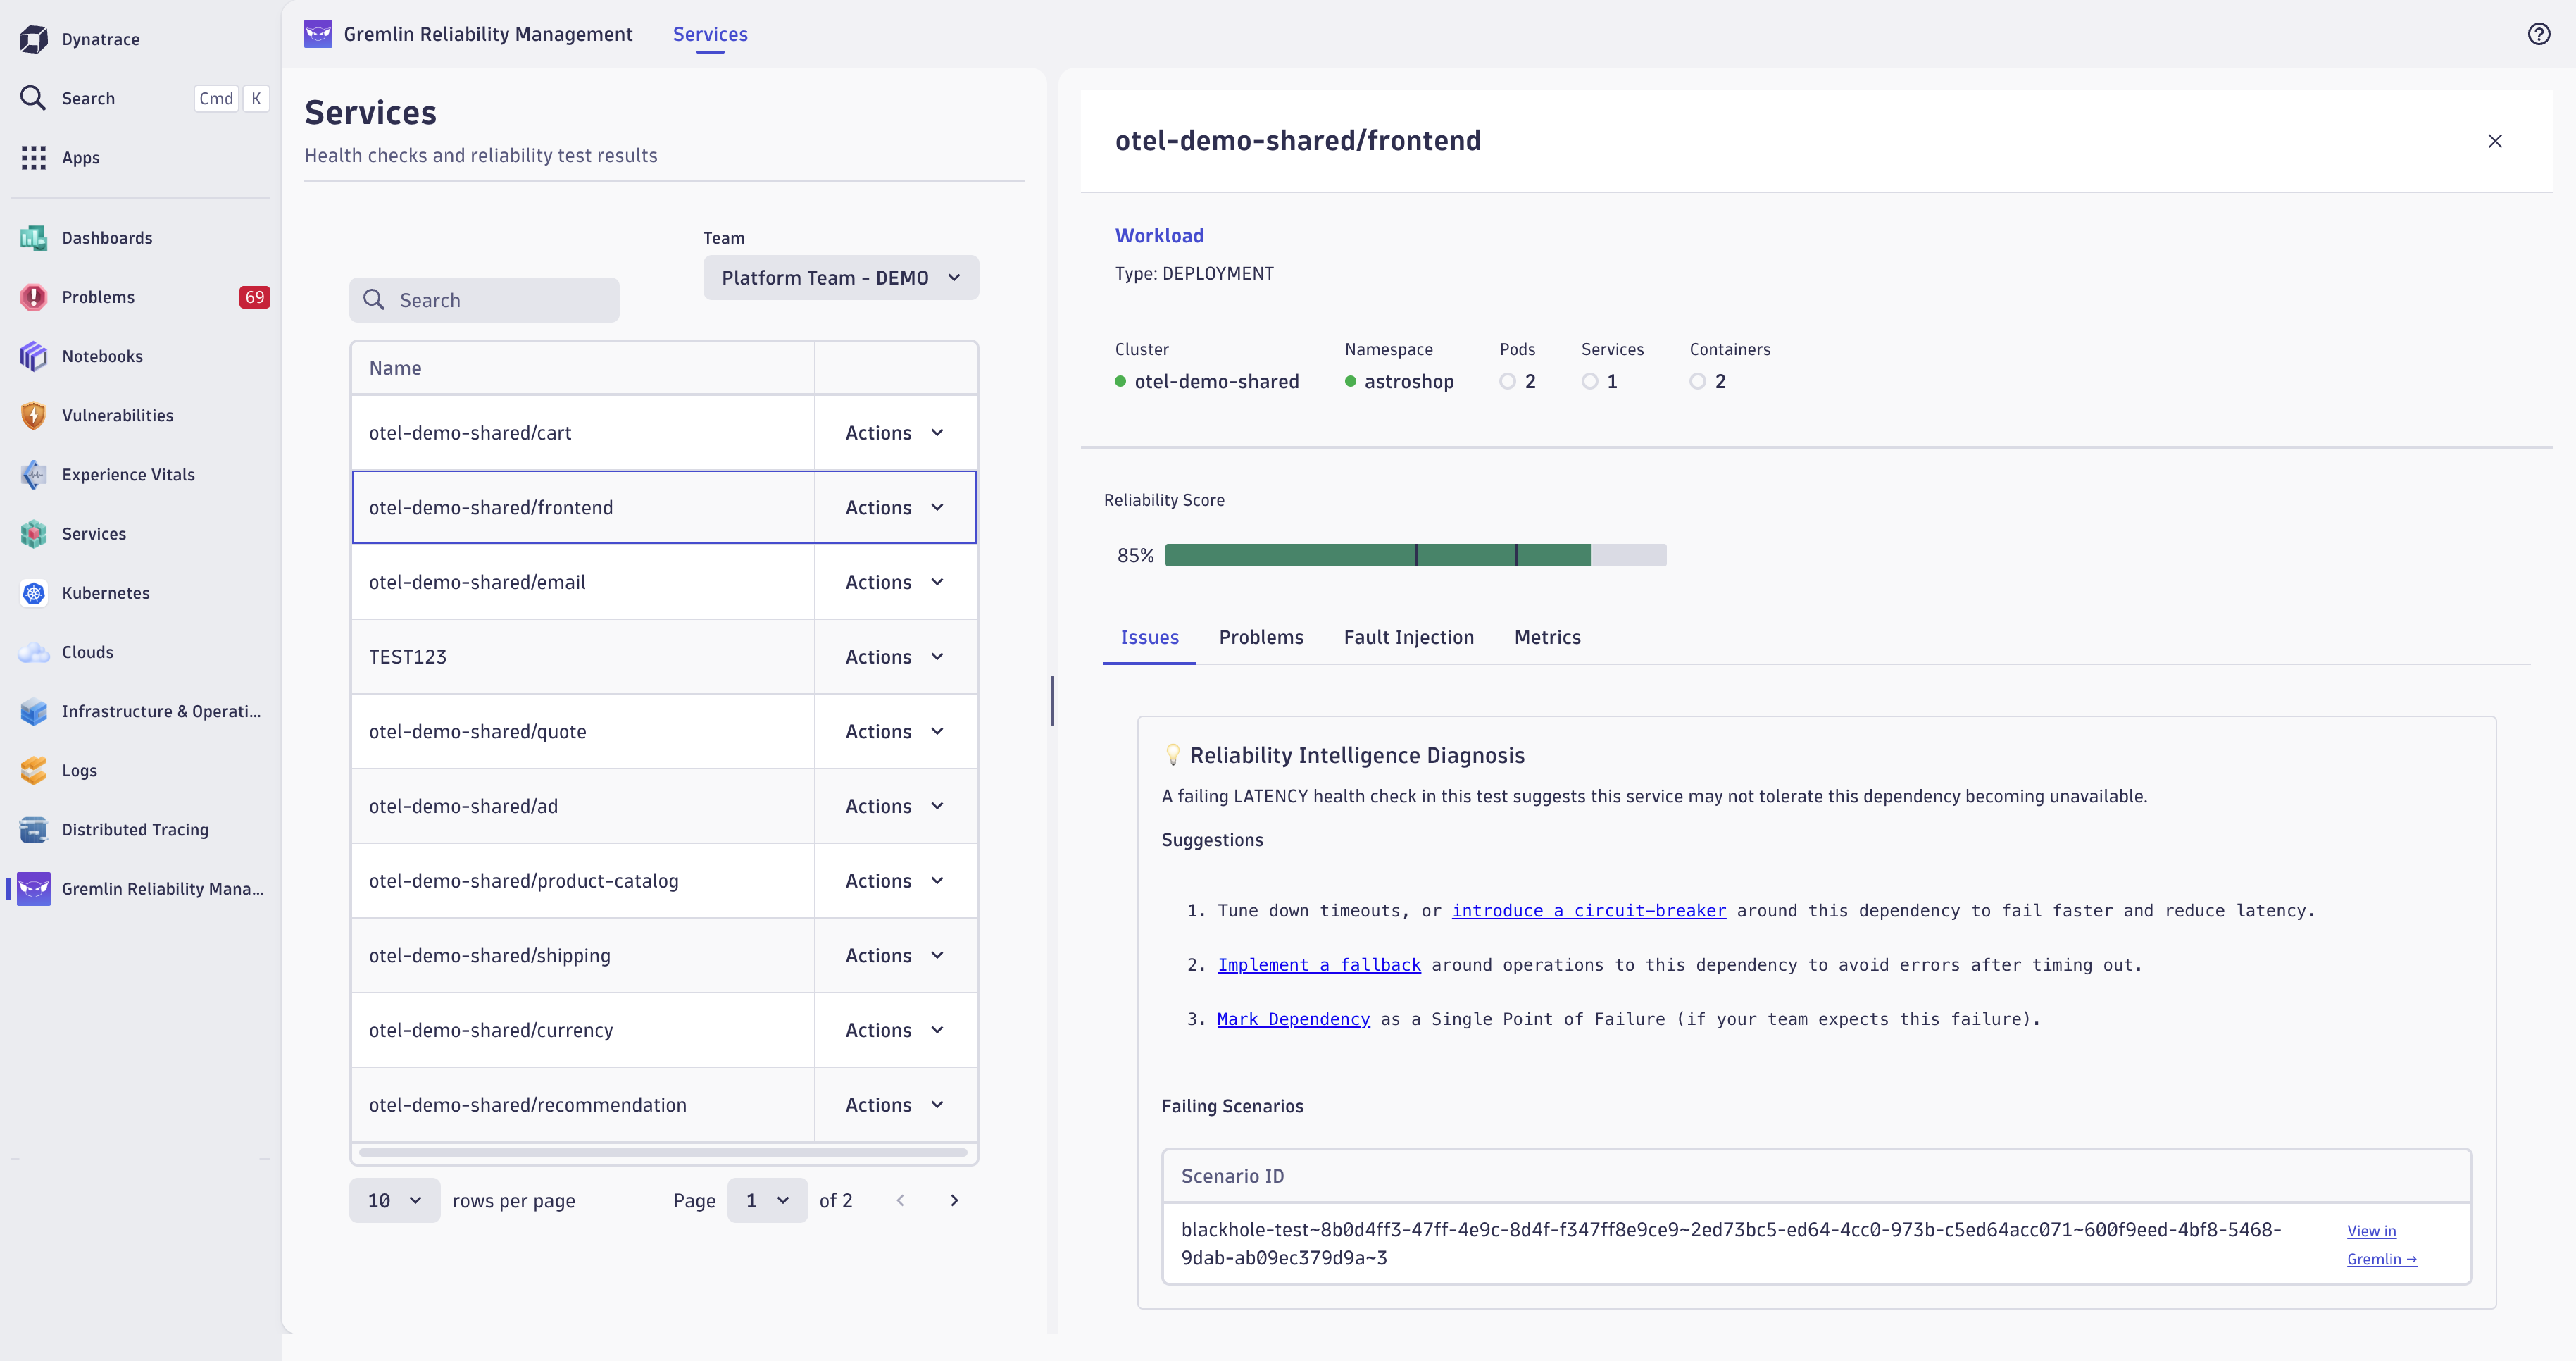
Task: Go to previous page arrow
Action: (x=900, y=1200)
